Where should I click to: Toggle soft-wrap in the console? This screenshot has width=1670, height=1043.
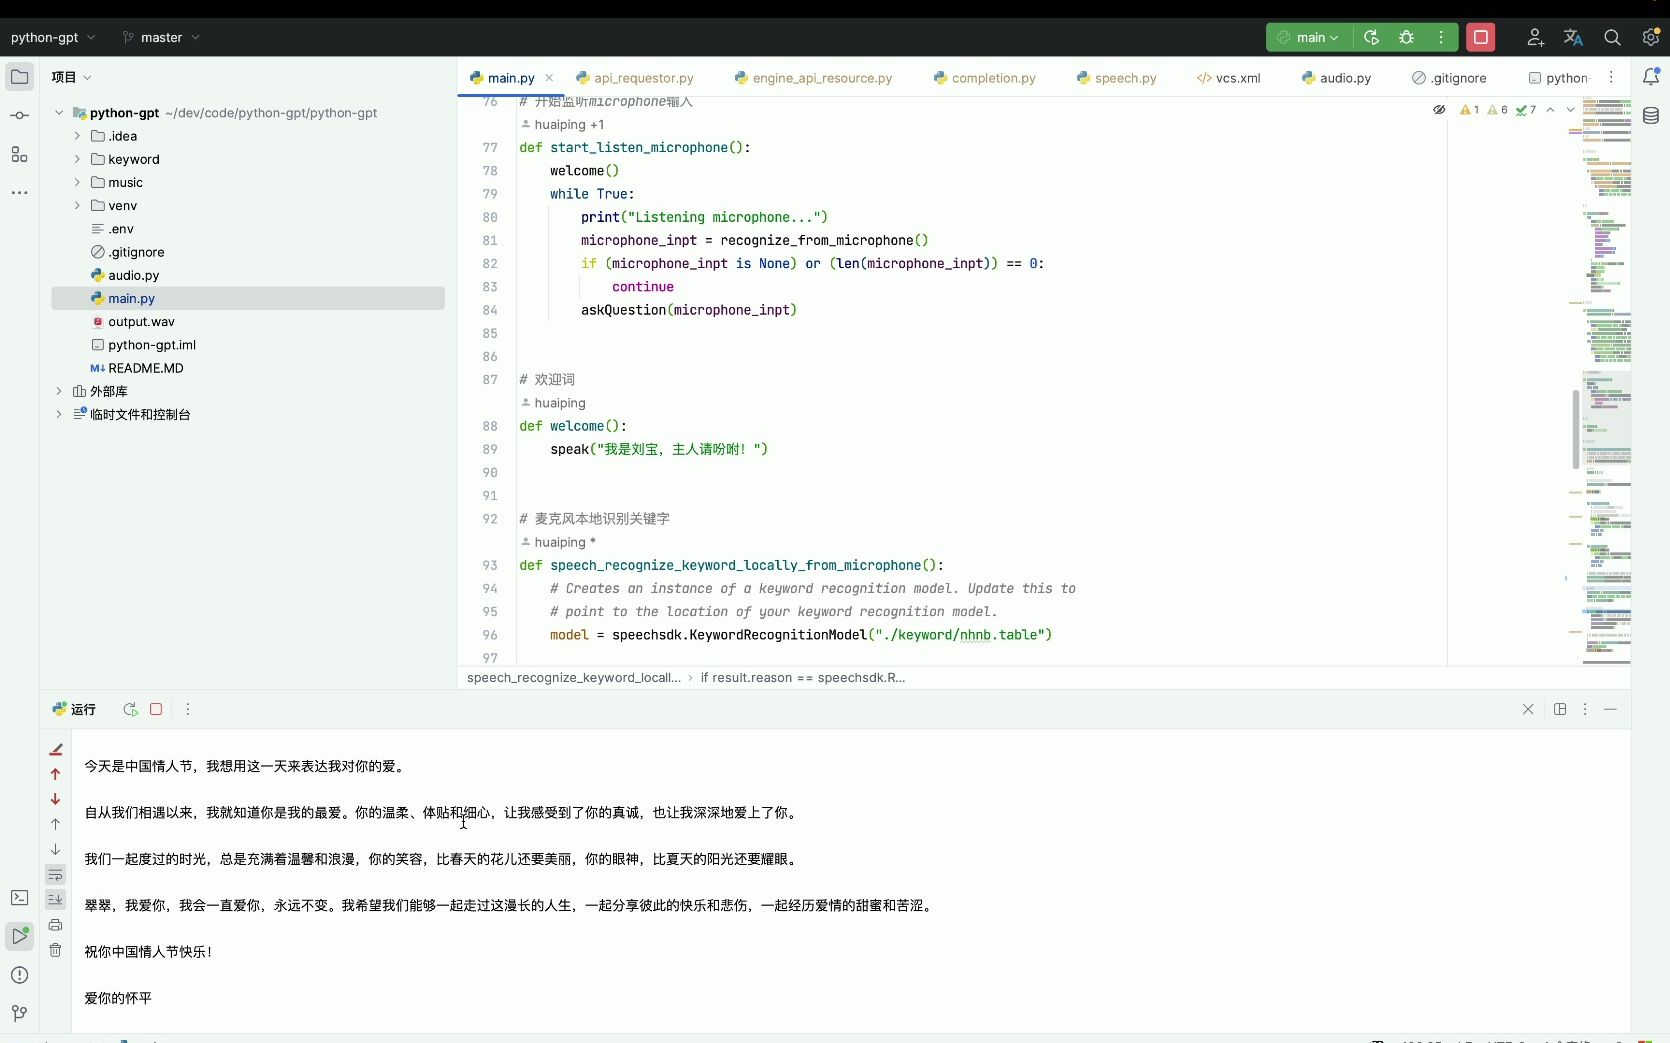pyautogui.click(x=55, y=874)
